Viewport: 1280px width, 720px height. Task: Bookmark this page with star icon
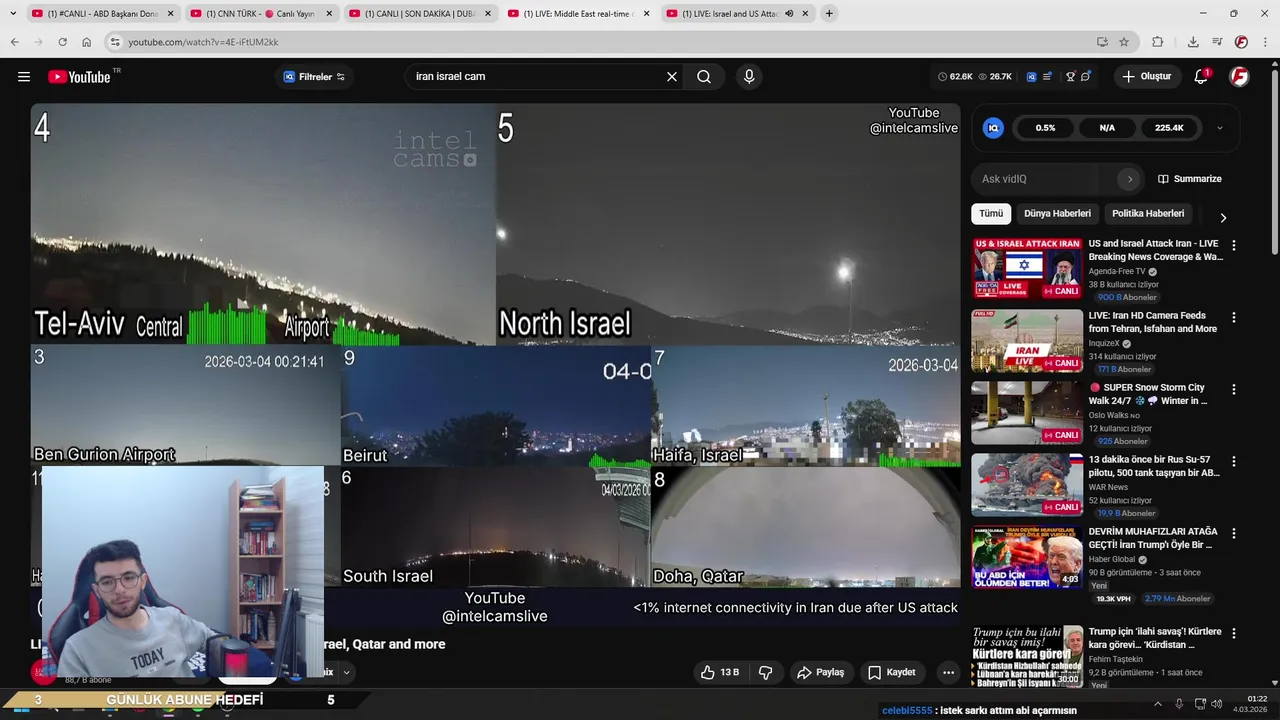click(x=1124, y=42)
